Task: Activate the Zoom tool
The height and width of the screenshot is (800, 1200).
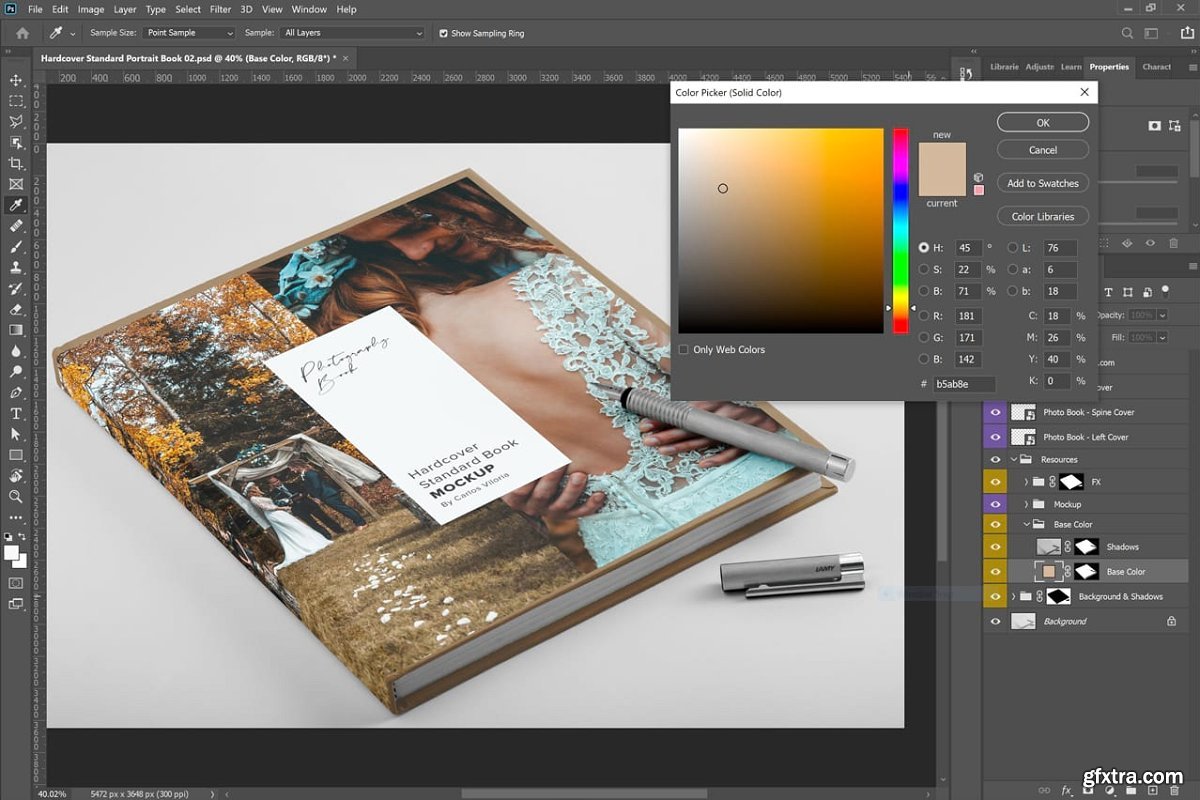Action: click(16, 496)
